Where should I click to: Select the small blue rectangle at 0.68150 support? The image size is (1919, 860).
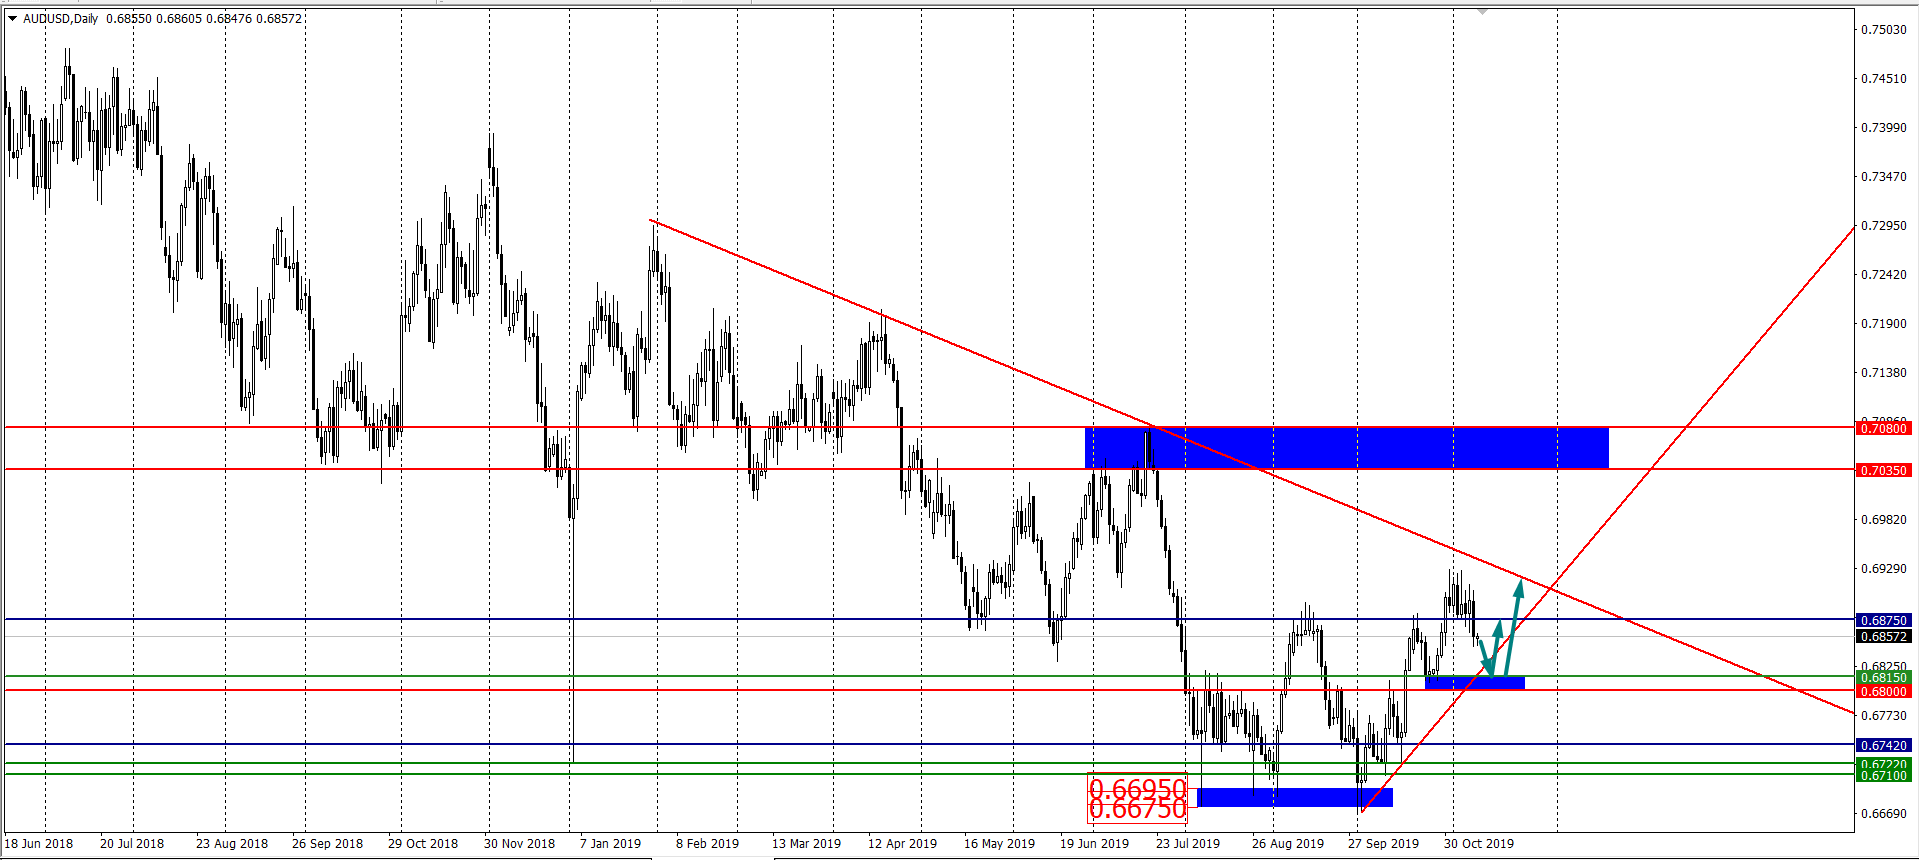point(1474,683)
